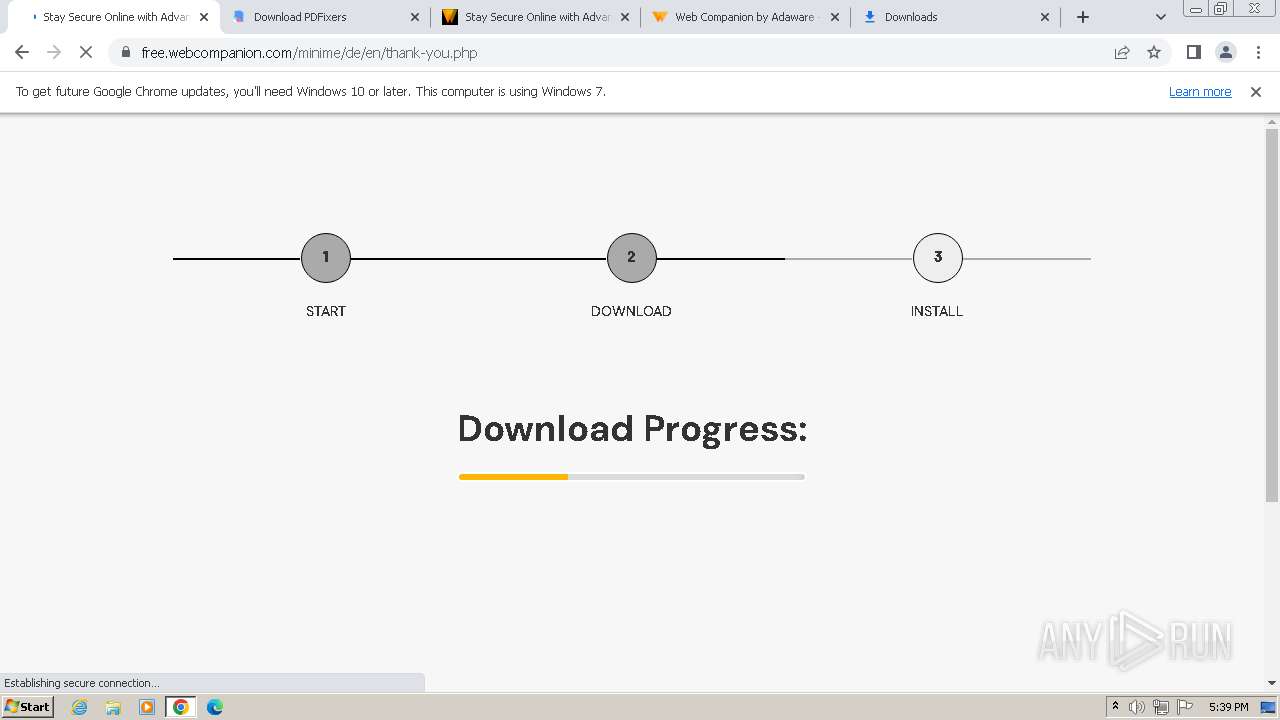This screenshot has height=720, width=1280.
Task: Open the Windows Start menu
Action: pyautogui.click(x=27, y=706)
